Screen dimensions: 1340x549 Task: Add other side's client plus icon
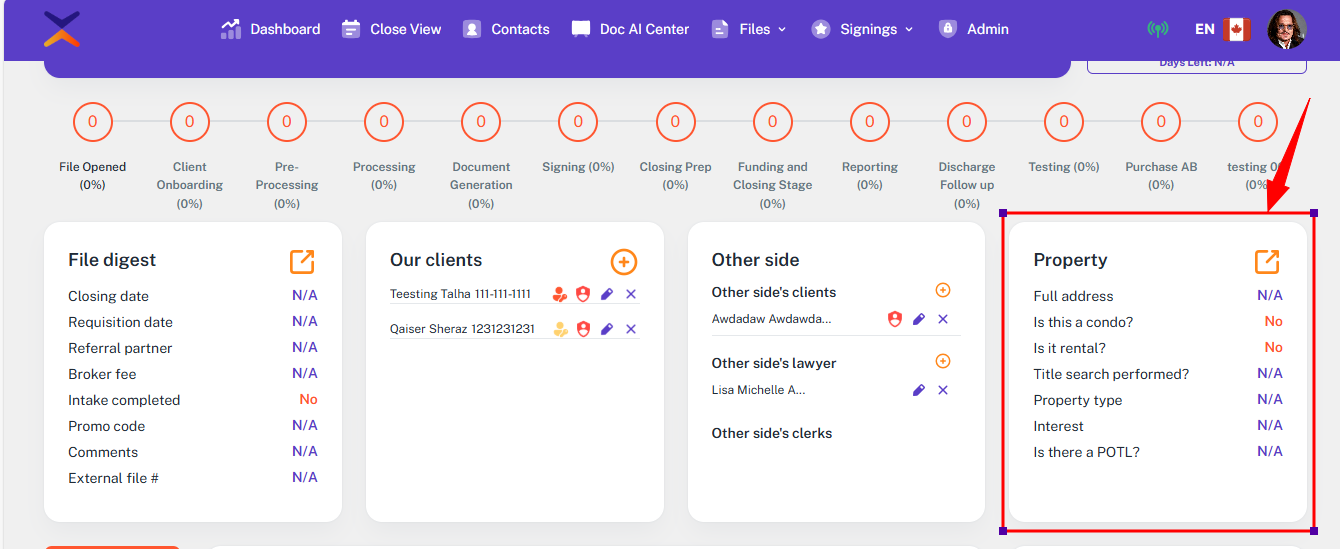click(942, 290)
